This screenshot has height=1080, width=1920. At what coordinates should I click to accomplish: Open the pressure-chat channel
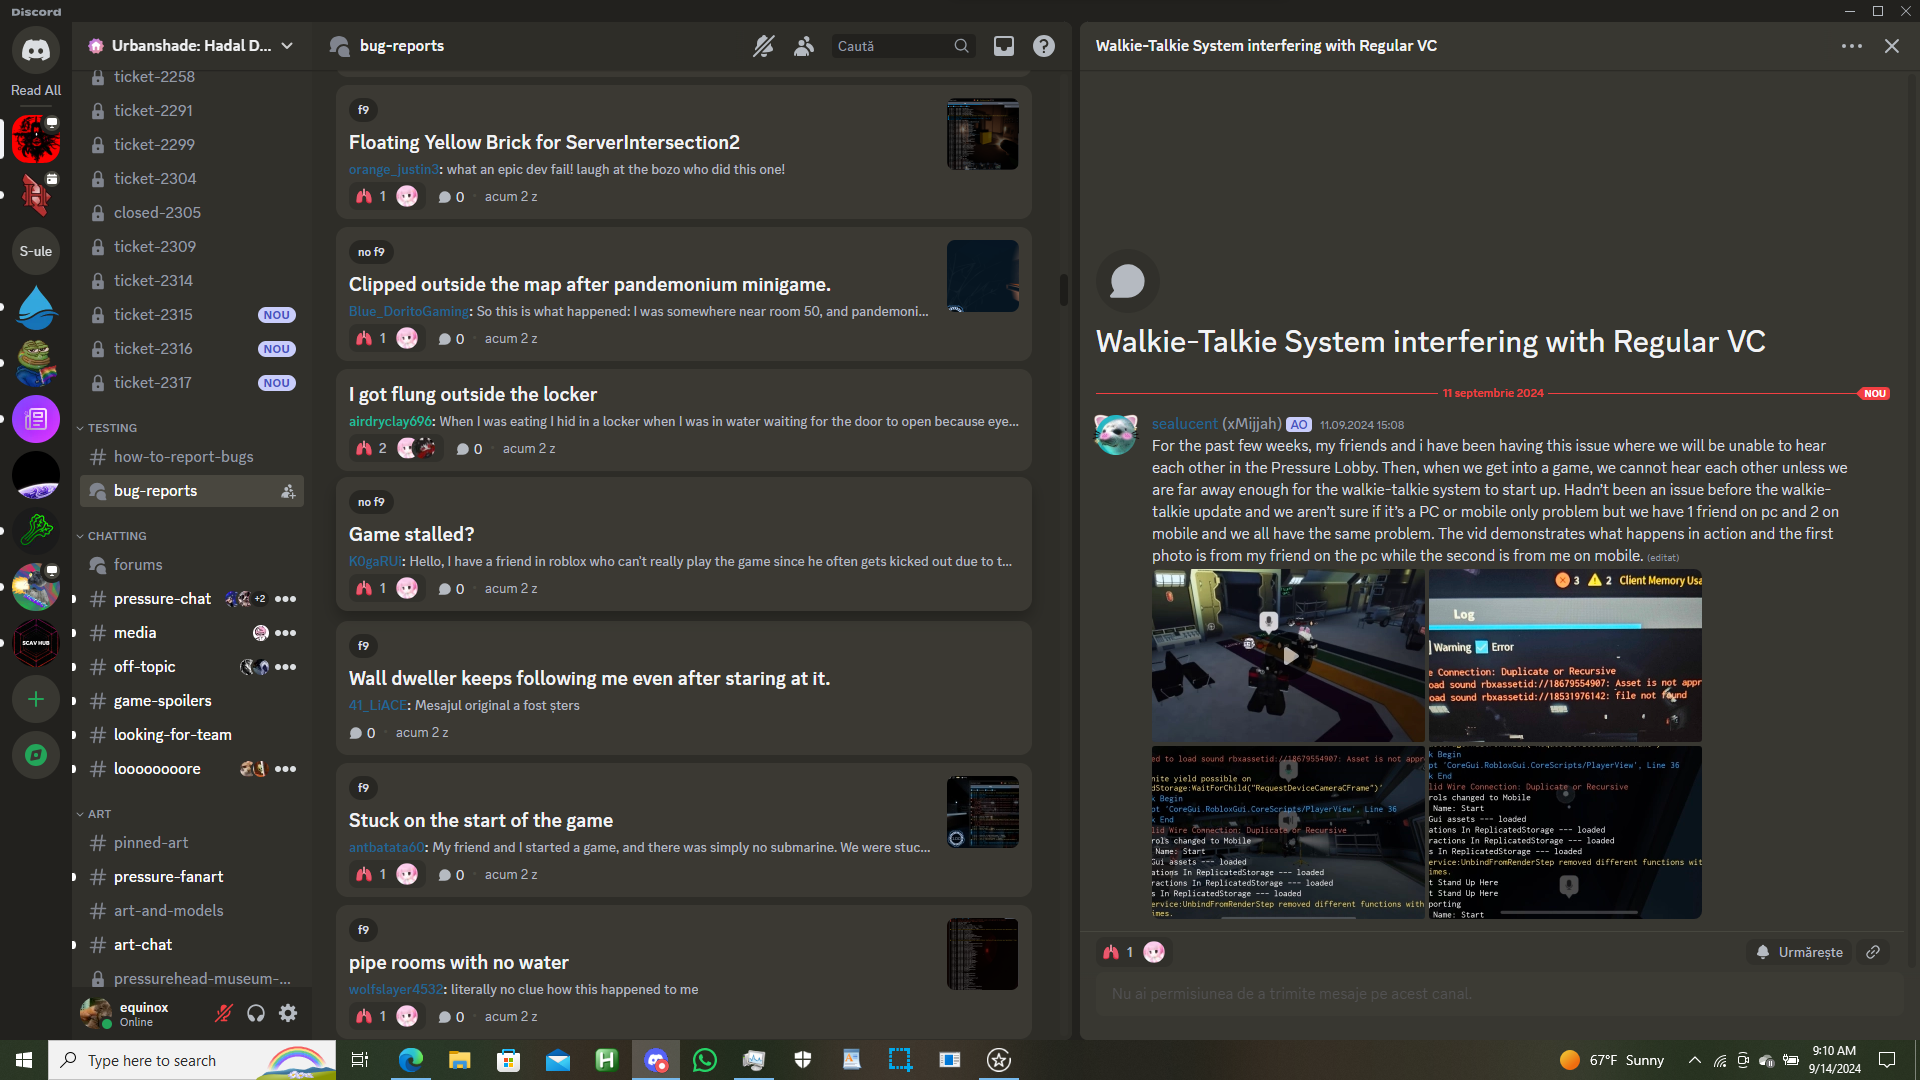tap(162, 599)
